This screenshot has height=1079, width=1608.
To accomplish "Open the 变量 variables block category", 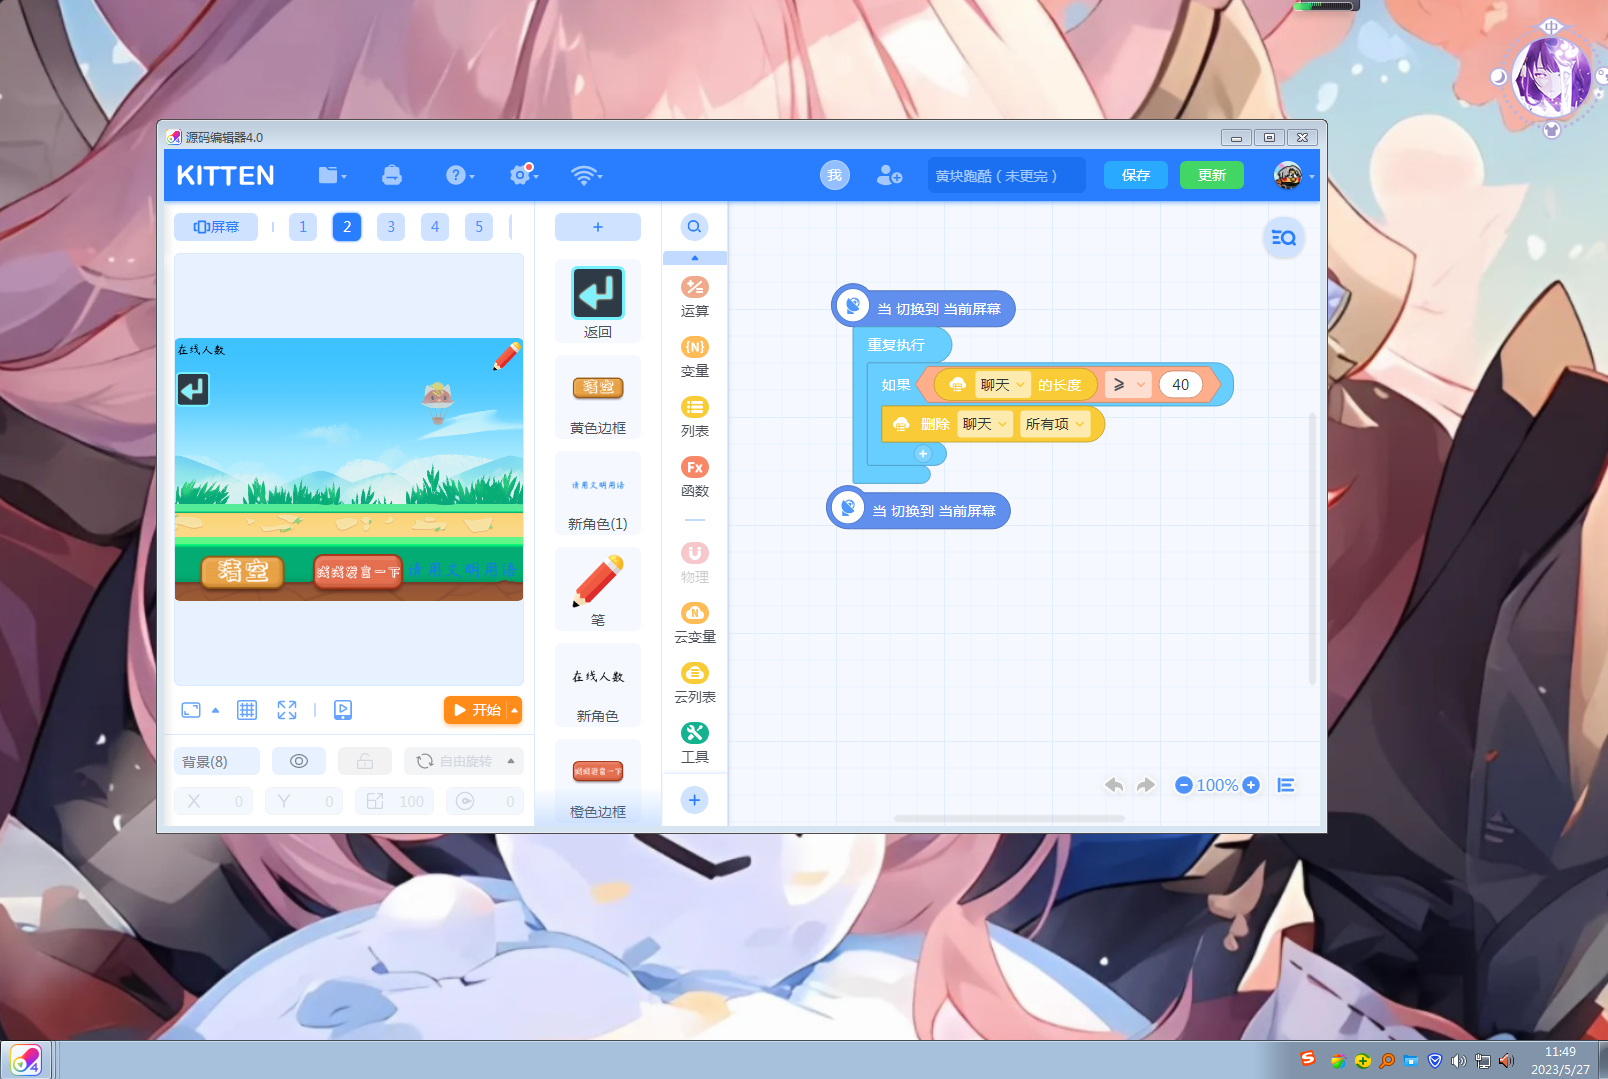I will [x=695, y=357].
